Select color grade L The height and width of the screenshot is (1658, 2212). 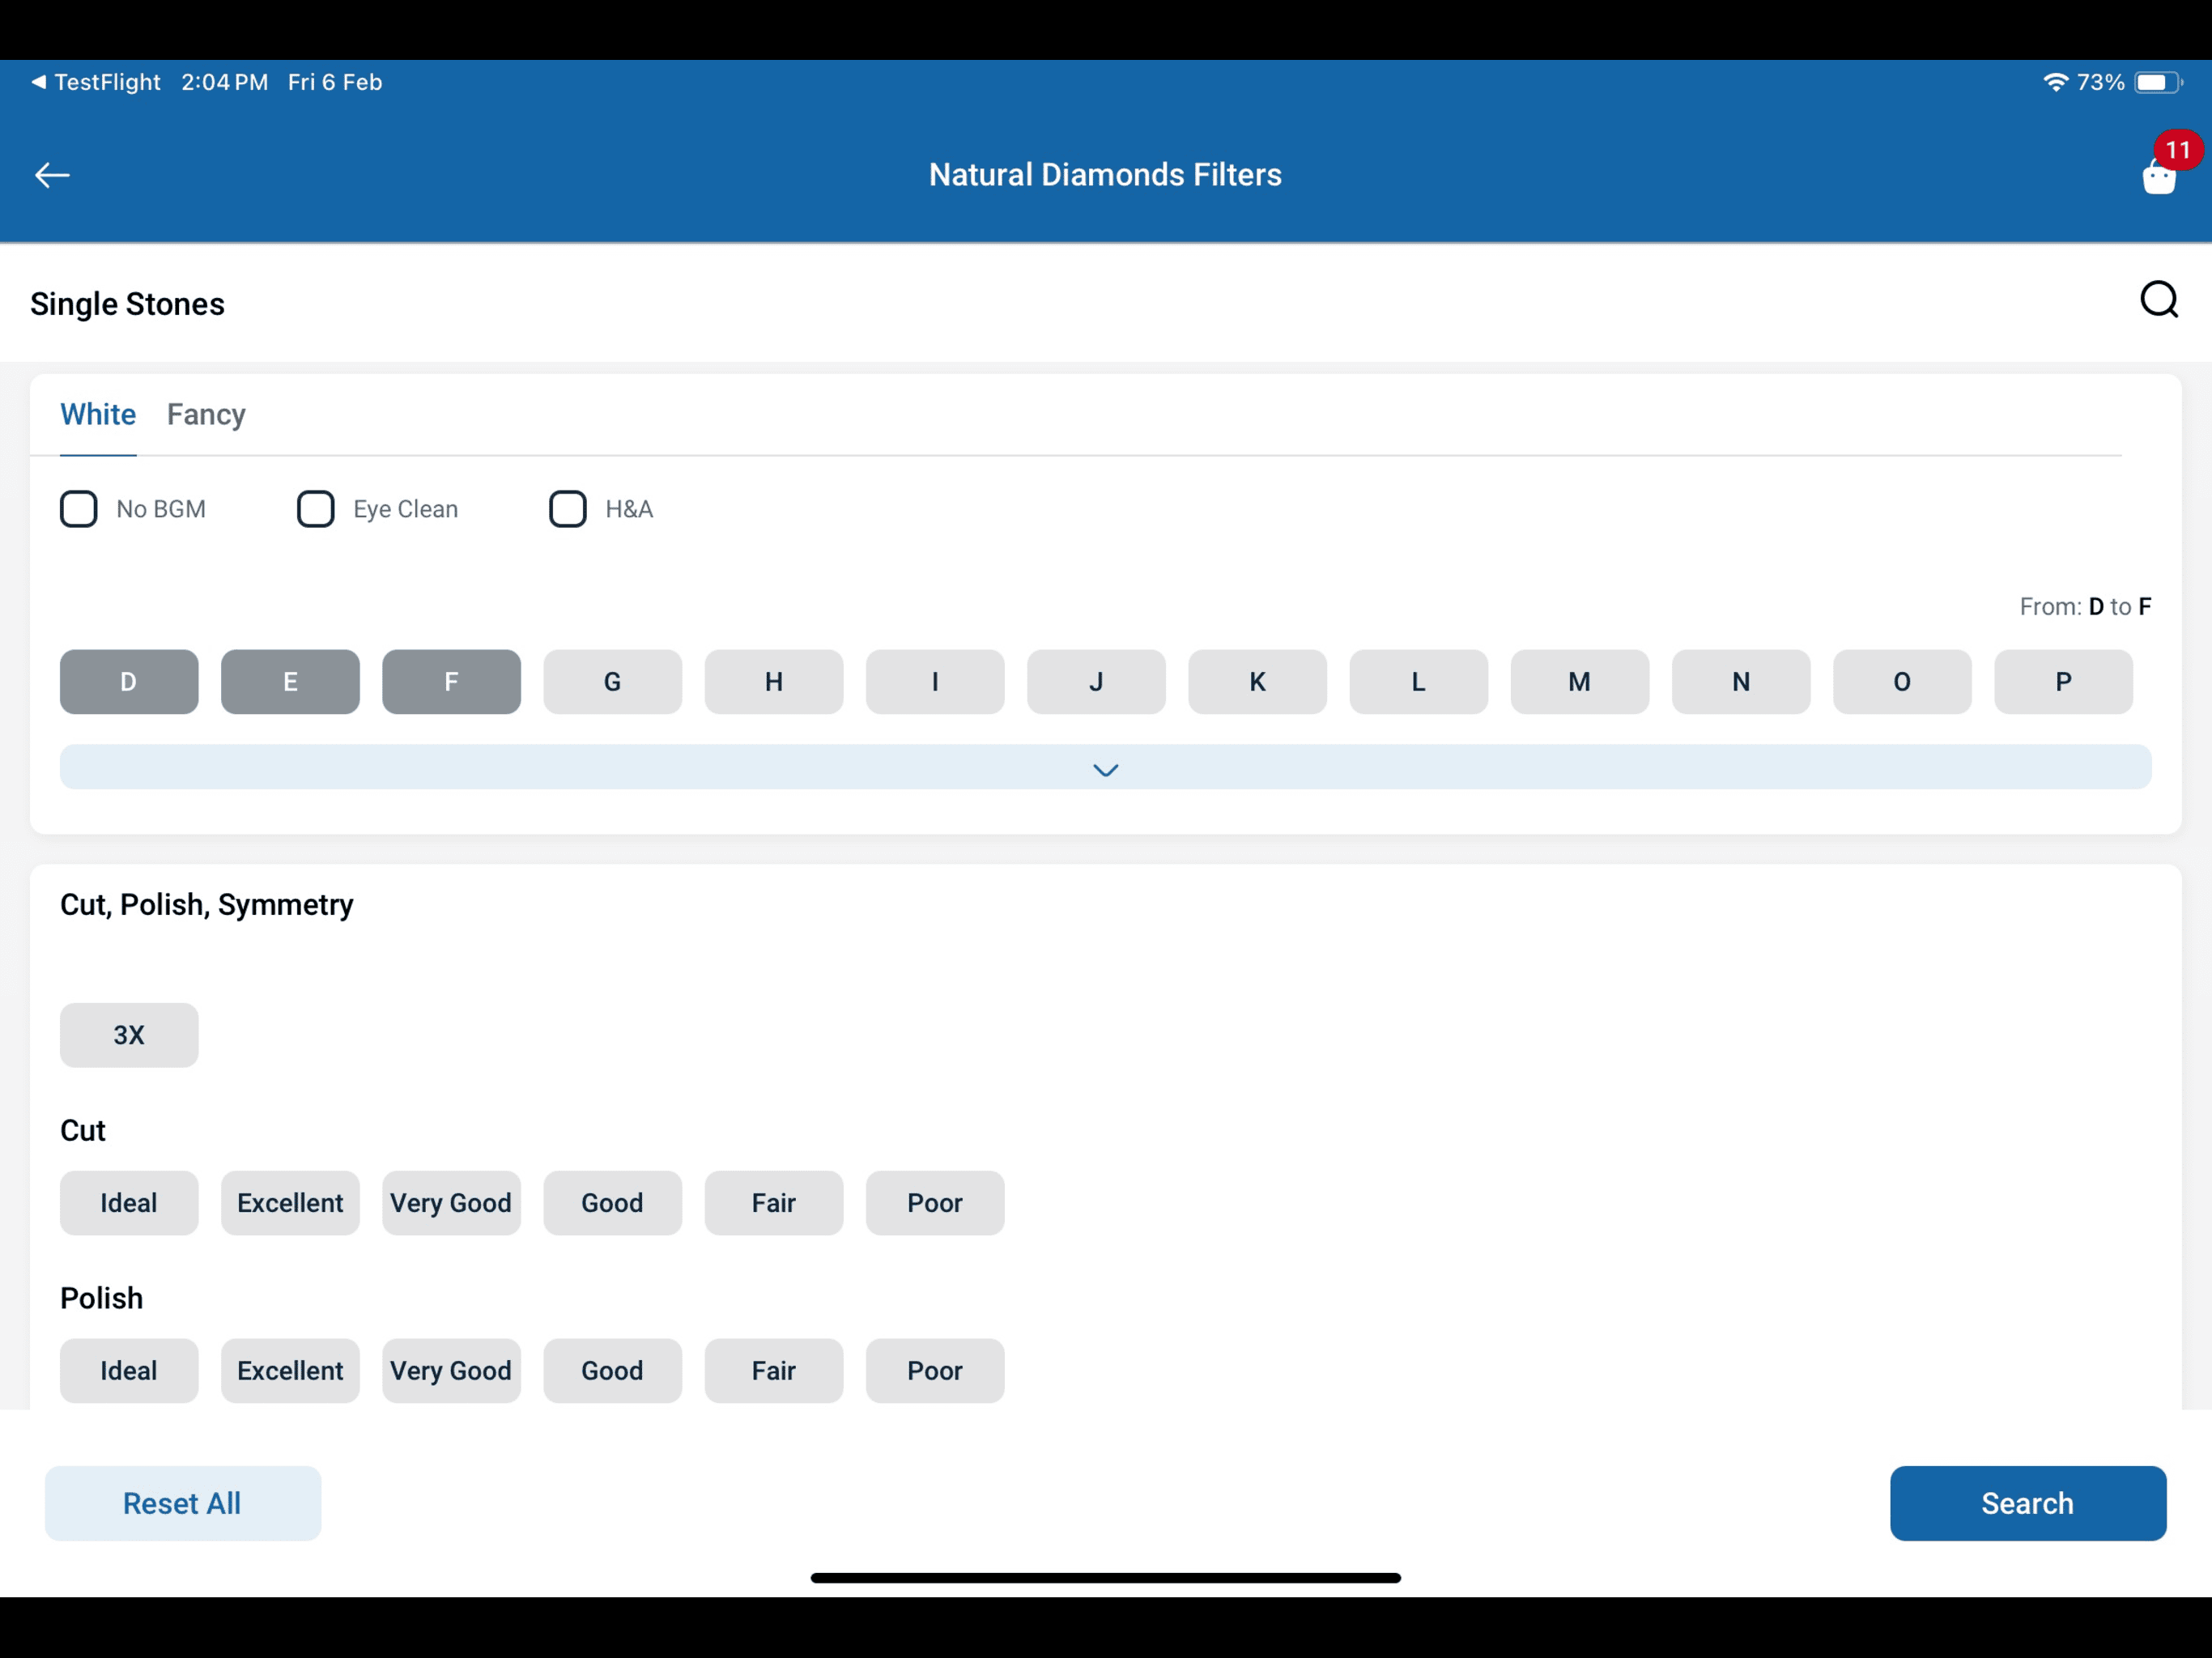(x=1419, y=682)
